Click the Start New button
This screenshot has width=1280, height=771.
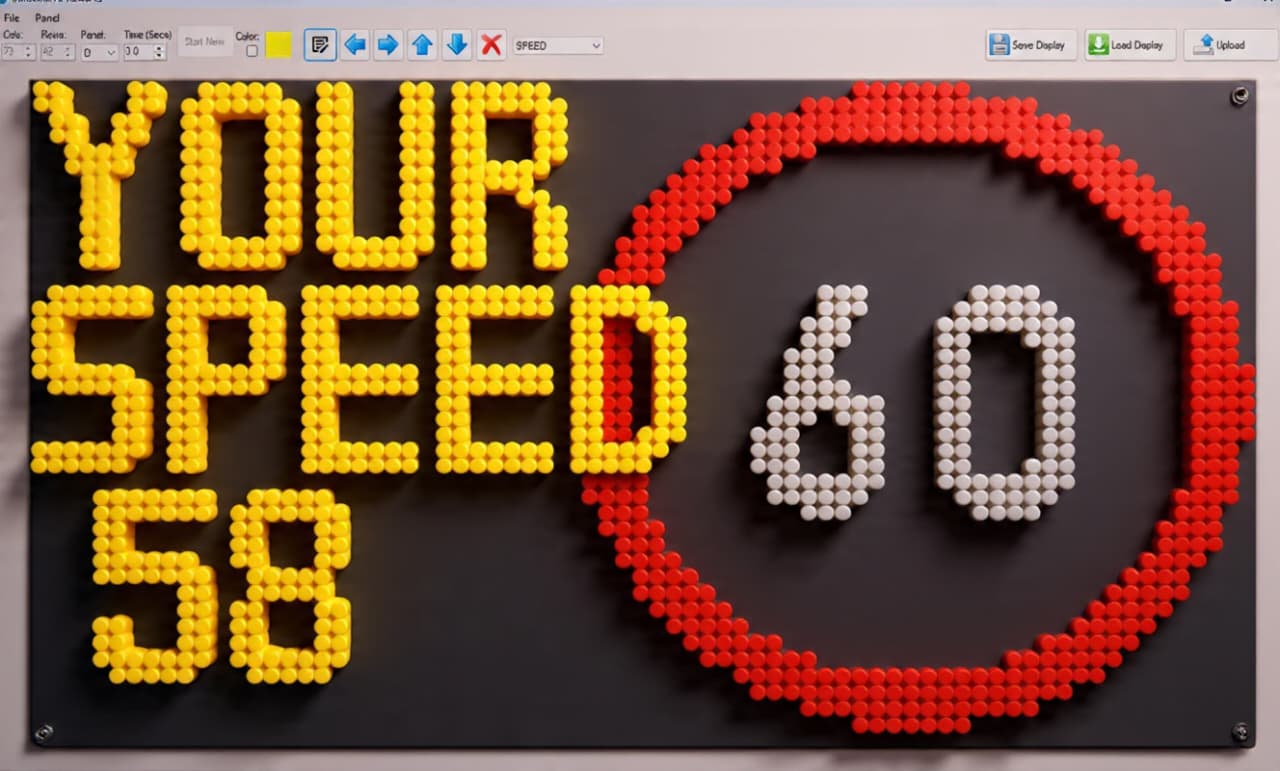(x=205, y=42)
